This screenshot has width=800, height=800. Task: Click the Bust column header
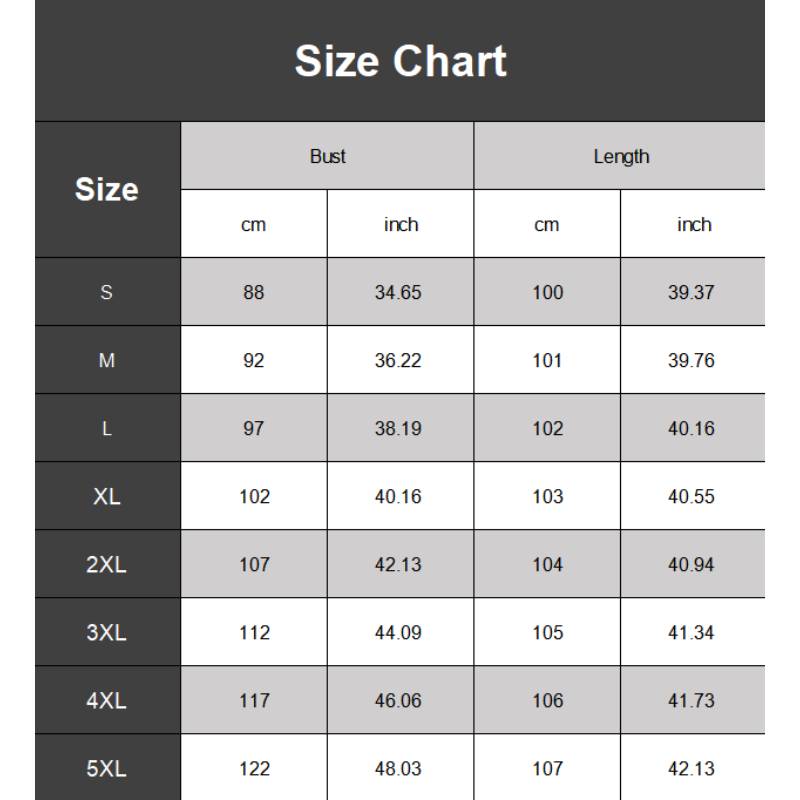[x=327, y=156]
